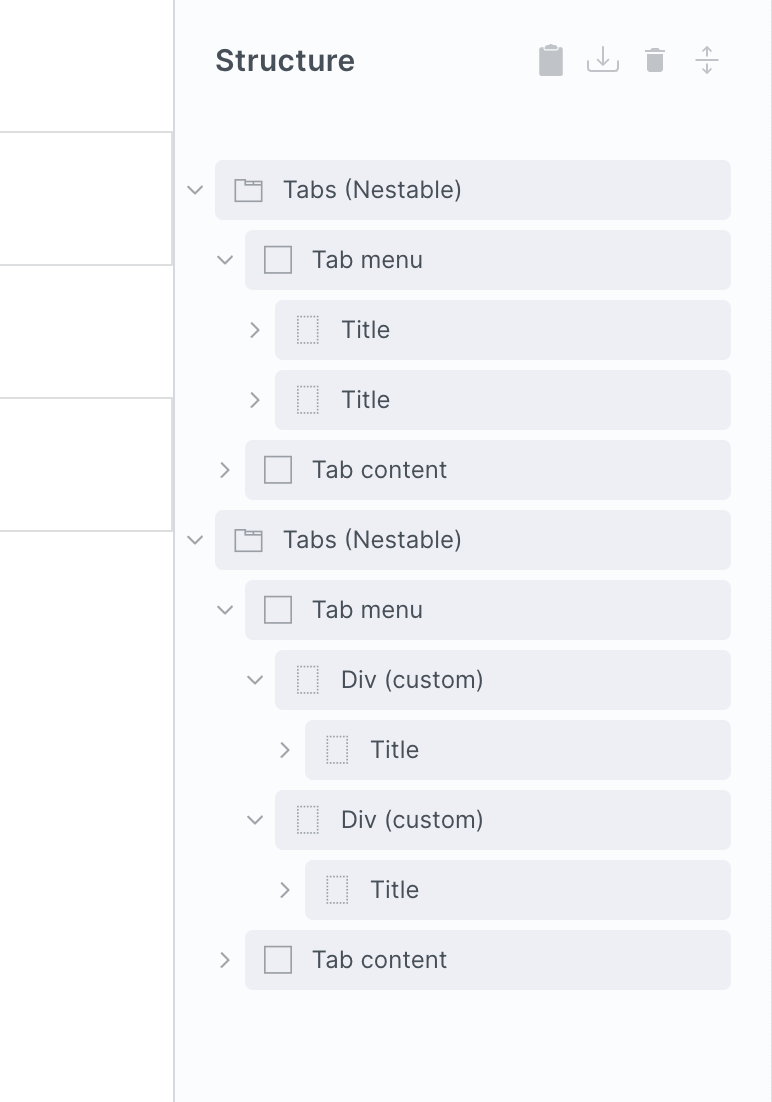
Task: Click folder icon of the first Tabs (Nestable)
Action: (248, 190)
